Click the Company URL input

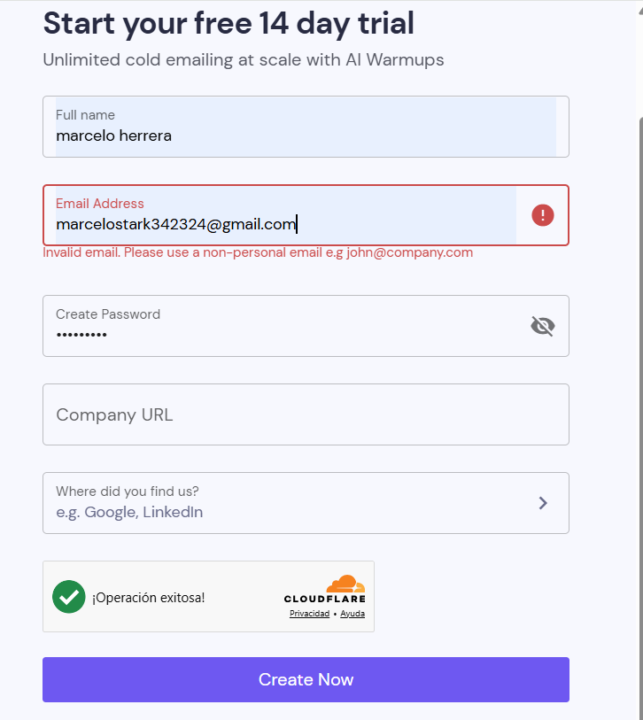click(x=306, y=414)
